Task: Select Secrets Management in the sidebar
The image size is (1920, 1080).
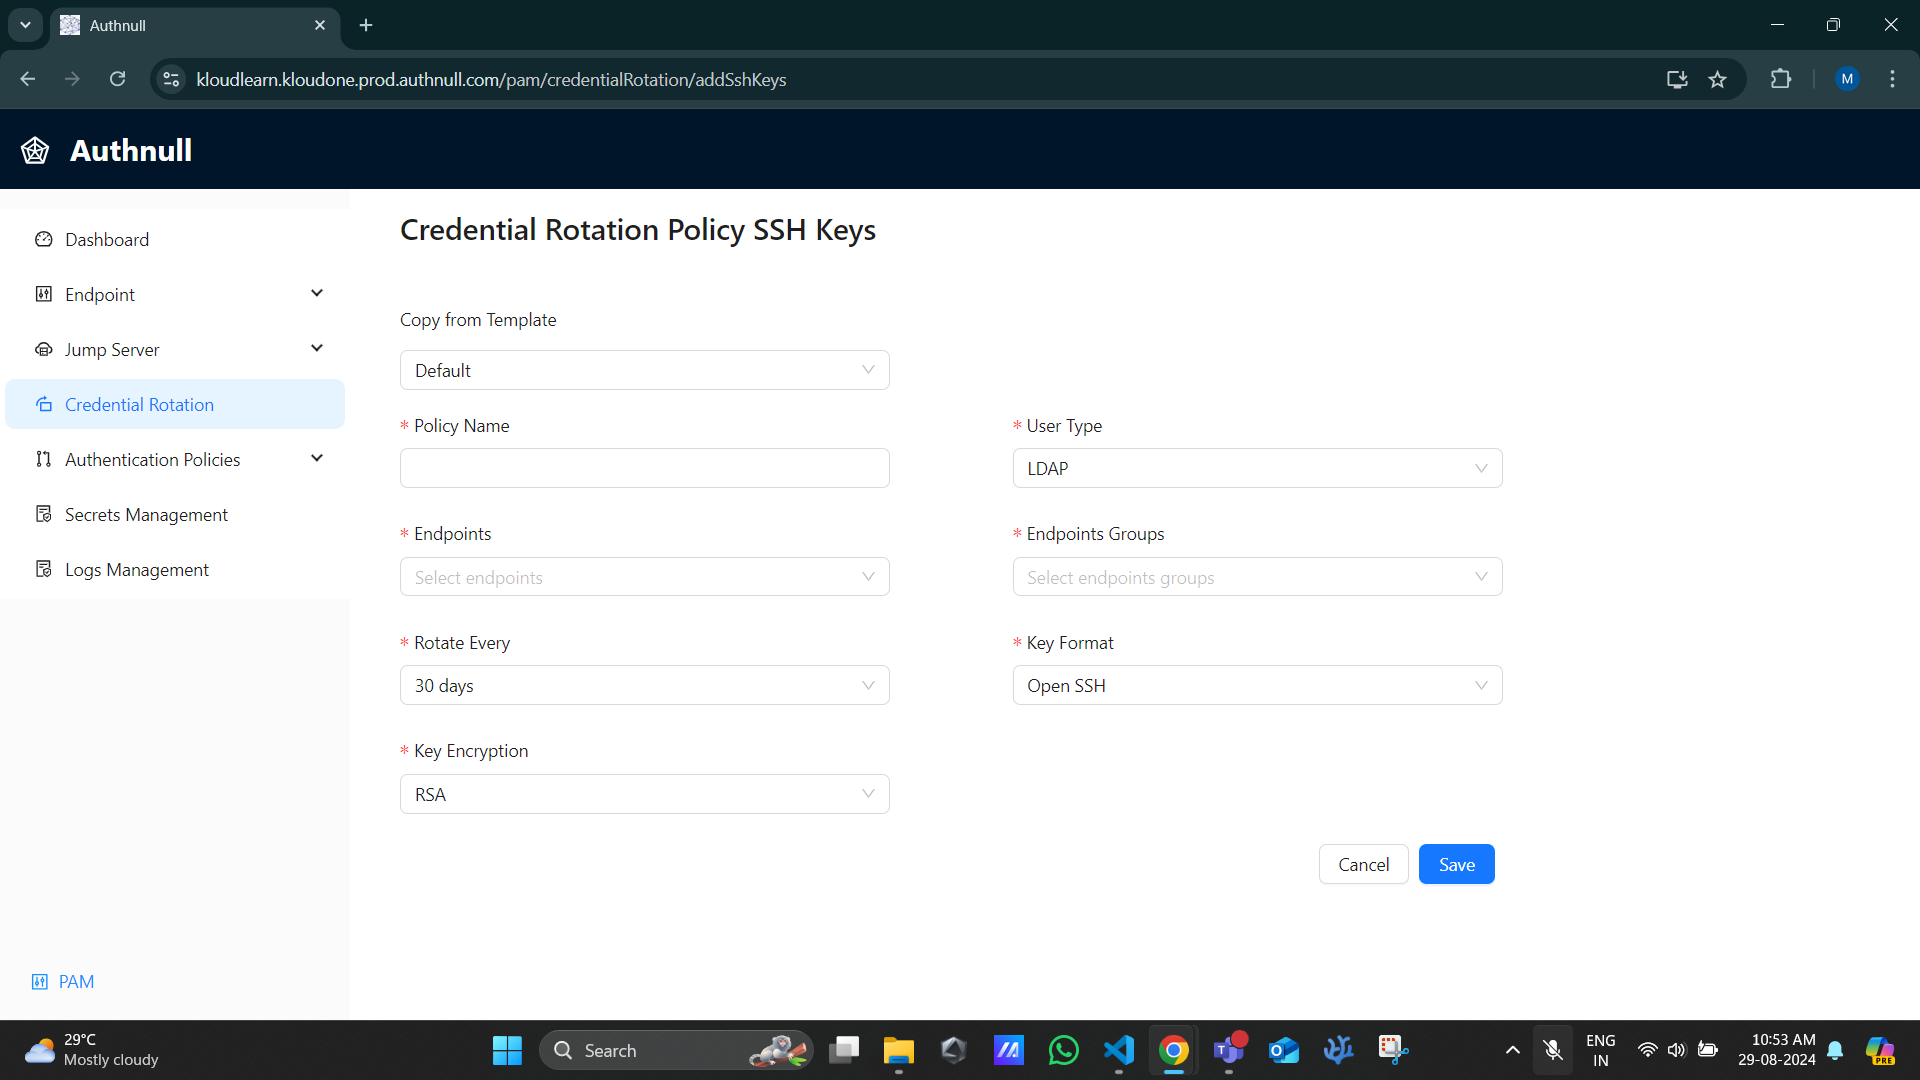Action: [145, 514]
